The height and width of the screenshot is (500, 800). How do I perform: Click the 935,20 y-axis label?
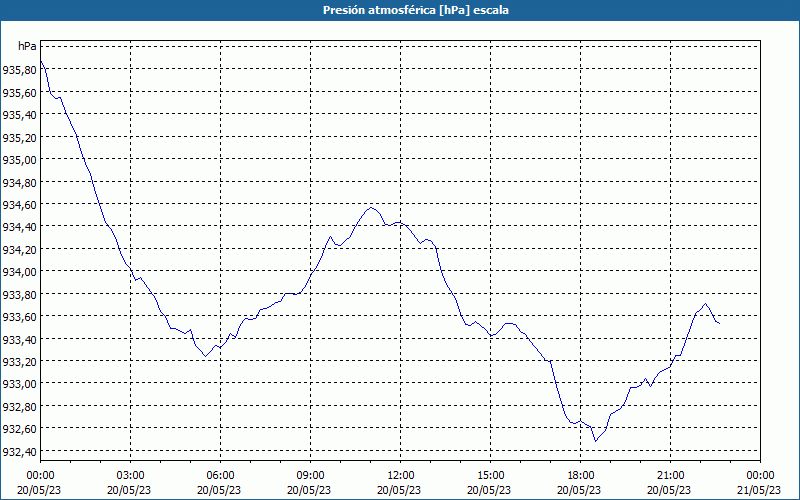(19, 137)
